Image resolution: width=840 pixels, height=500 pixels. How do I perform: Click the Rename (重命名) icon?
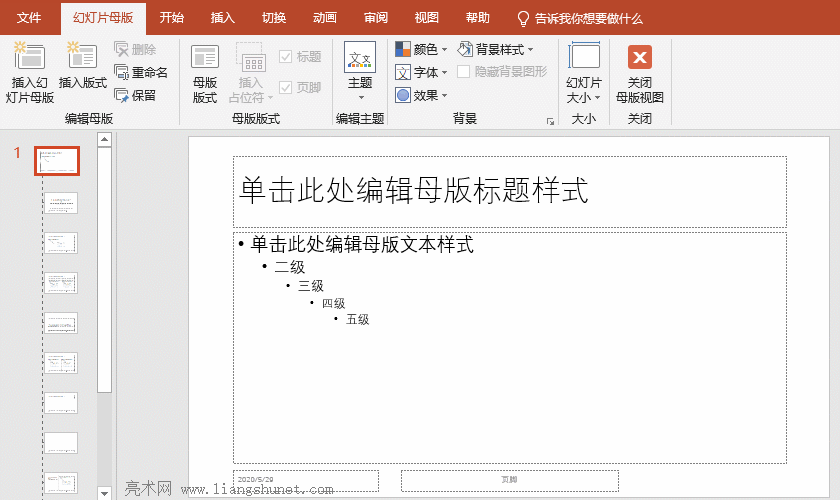(122, 72)
